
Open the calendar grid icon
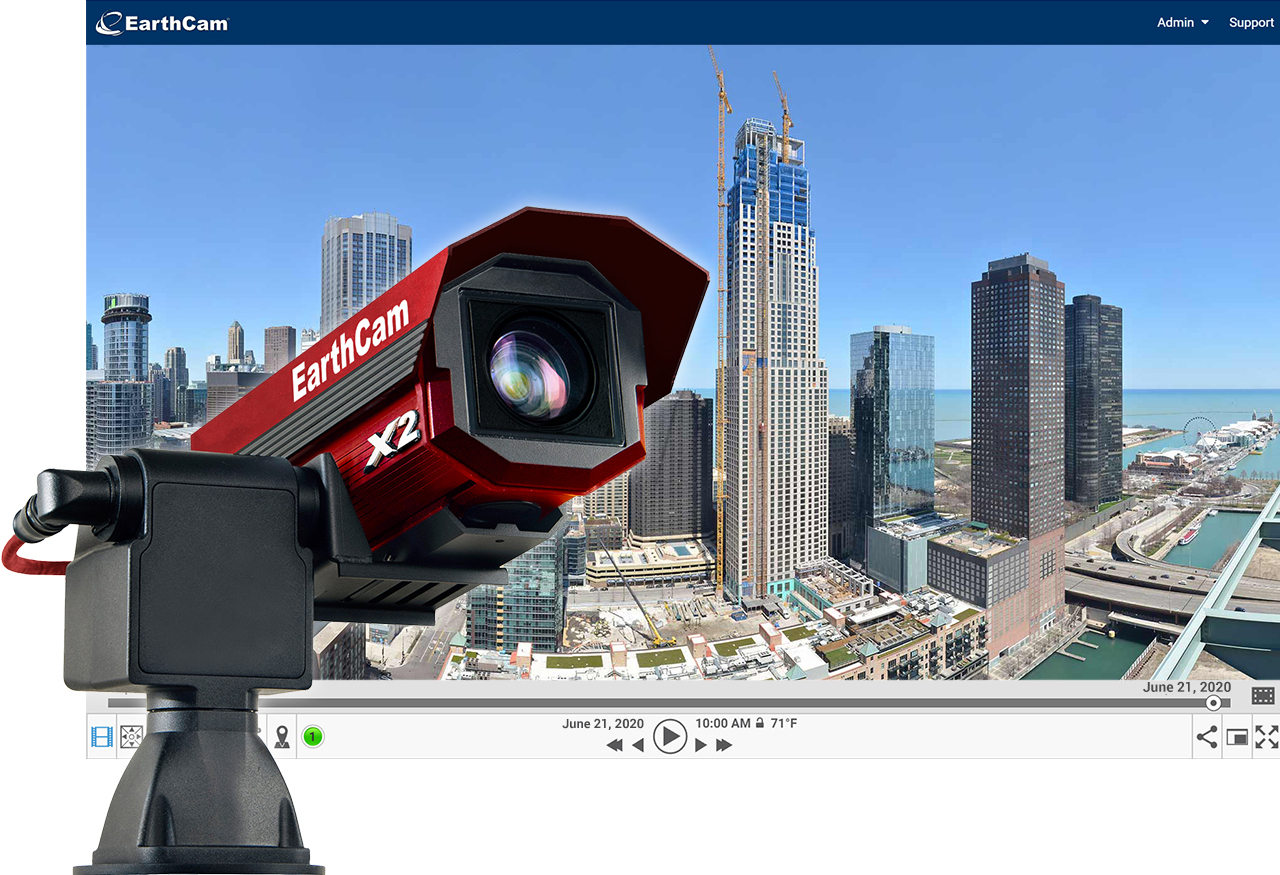(x=1263, y=695)
